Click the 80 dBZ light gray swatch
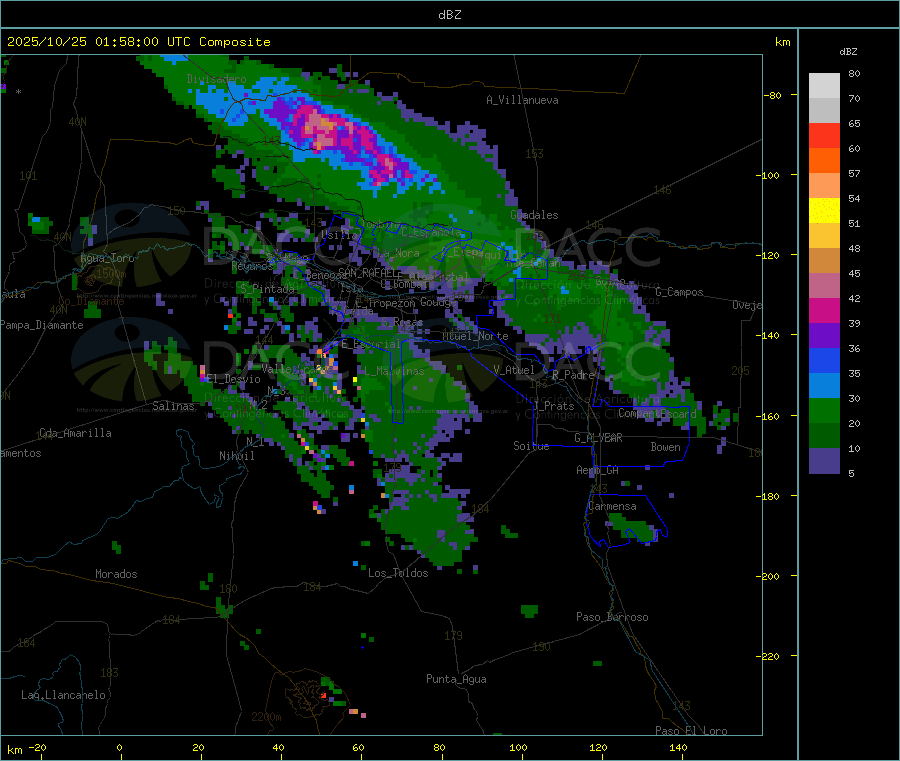 point(824,86)
